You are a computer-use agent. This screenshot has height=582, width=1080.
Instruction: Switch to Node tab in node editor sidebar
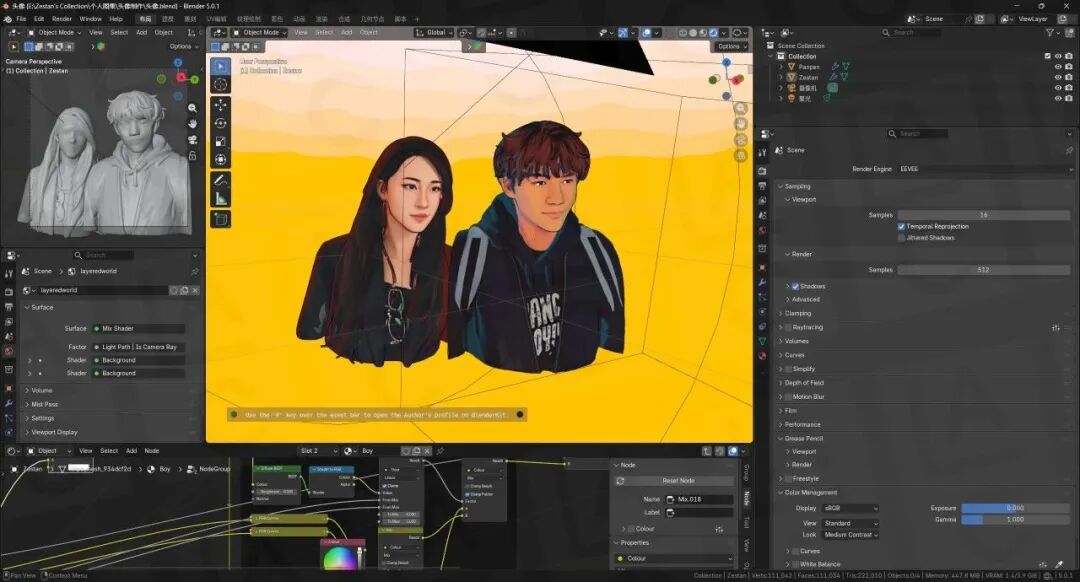(x=747, y=498)
